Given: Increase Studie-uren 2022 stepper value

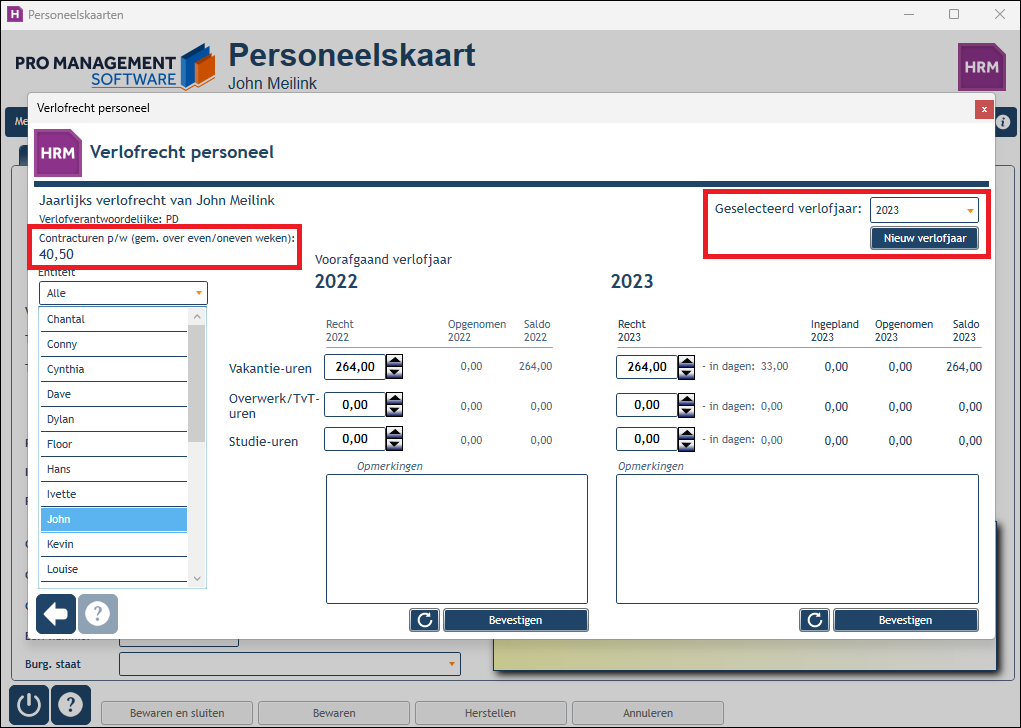Looking at the screenshot, I should coord(394,432).
